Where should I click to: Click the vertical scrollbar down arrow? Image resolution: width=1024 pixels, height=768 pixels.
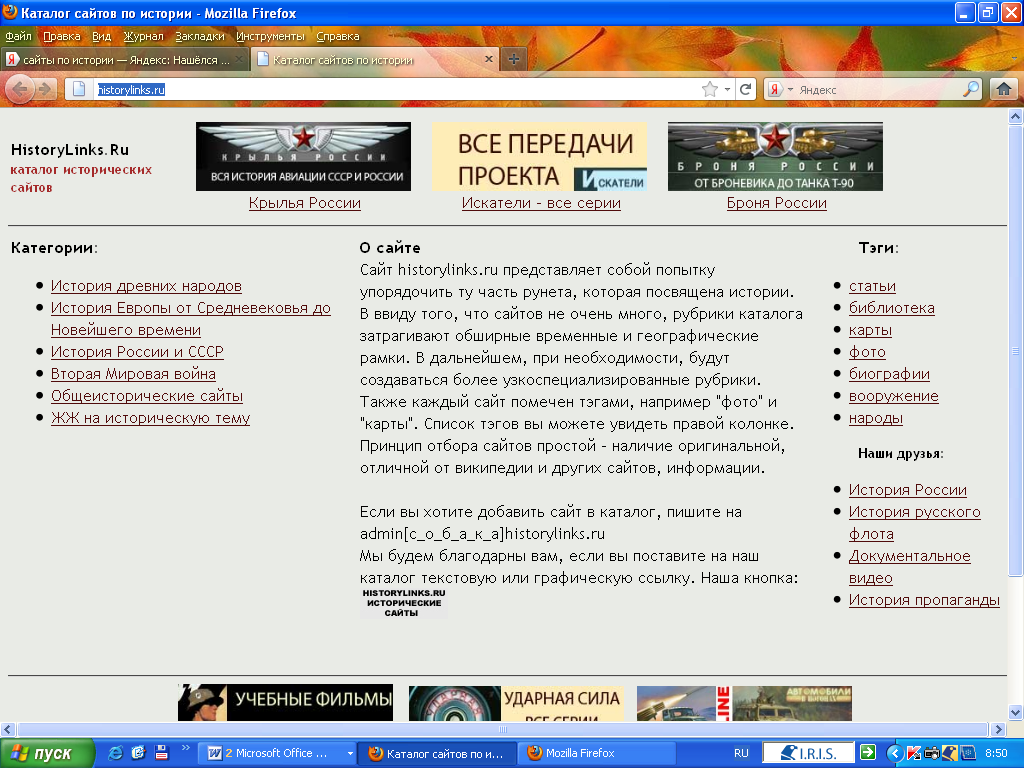click(1016, 712)
